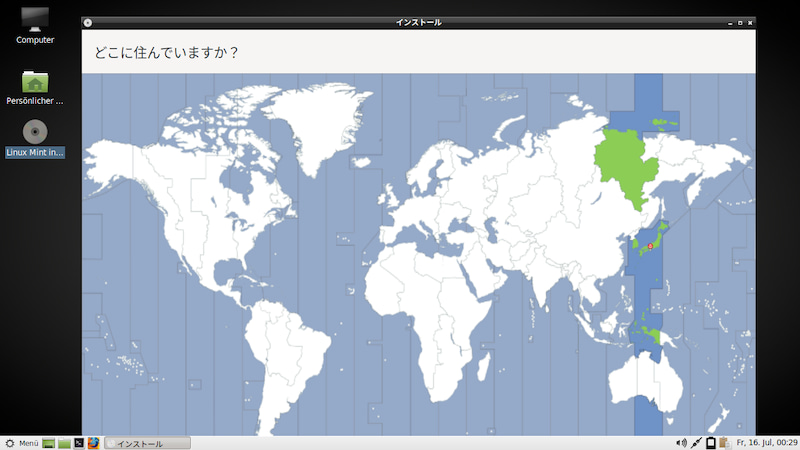Open the installer window menu circle icon
The height and width of the screenshot is (450, 800).
(x=88, y=22)
